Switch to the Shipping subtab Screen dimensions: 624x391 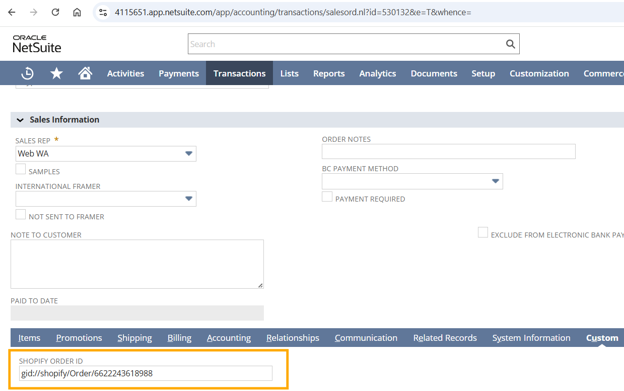pyautogui.click(x=135, y=338)
